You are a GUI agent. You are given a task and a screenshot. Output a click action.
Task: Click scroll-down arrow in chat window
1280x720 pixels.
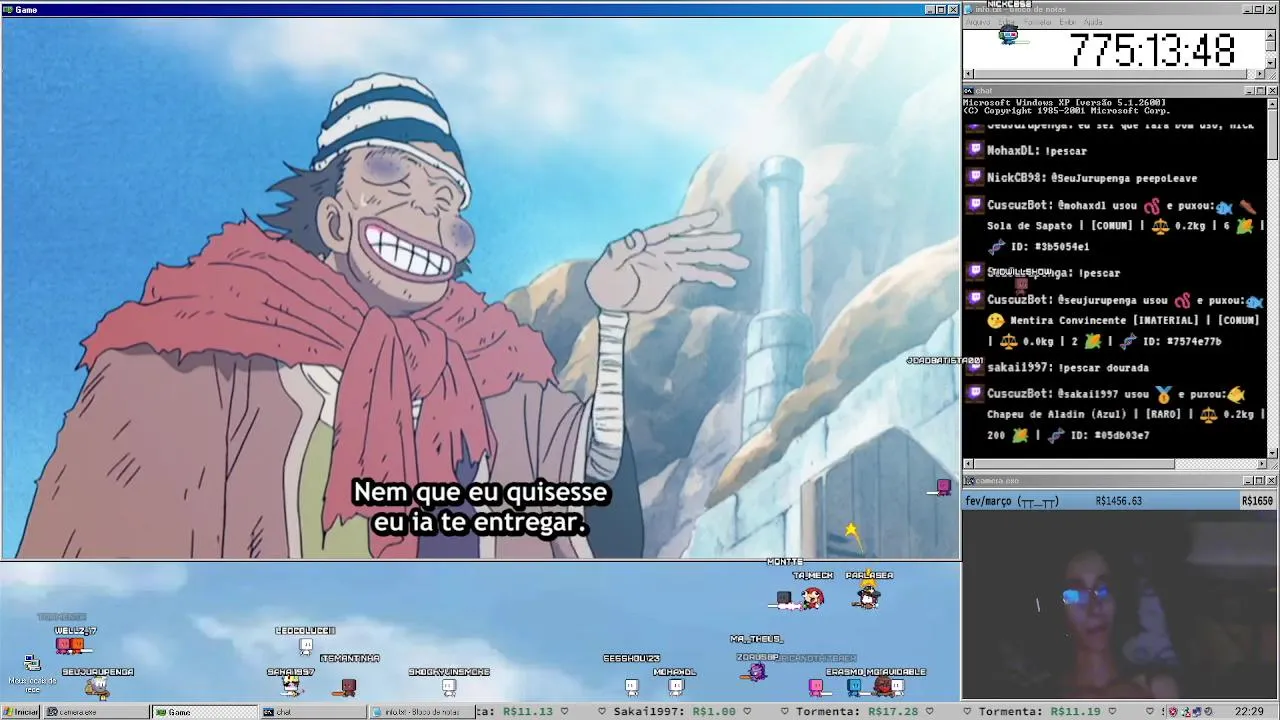pos(1272,453)
